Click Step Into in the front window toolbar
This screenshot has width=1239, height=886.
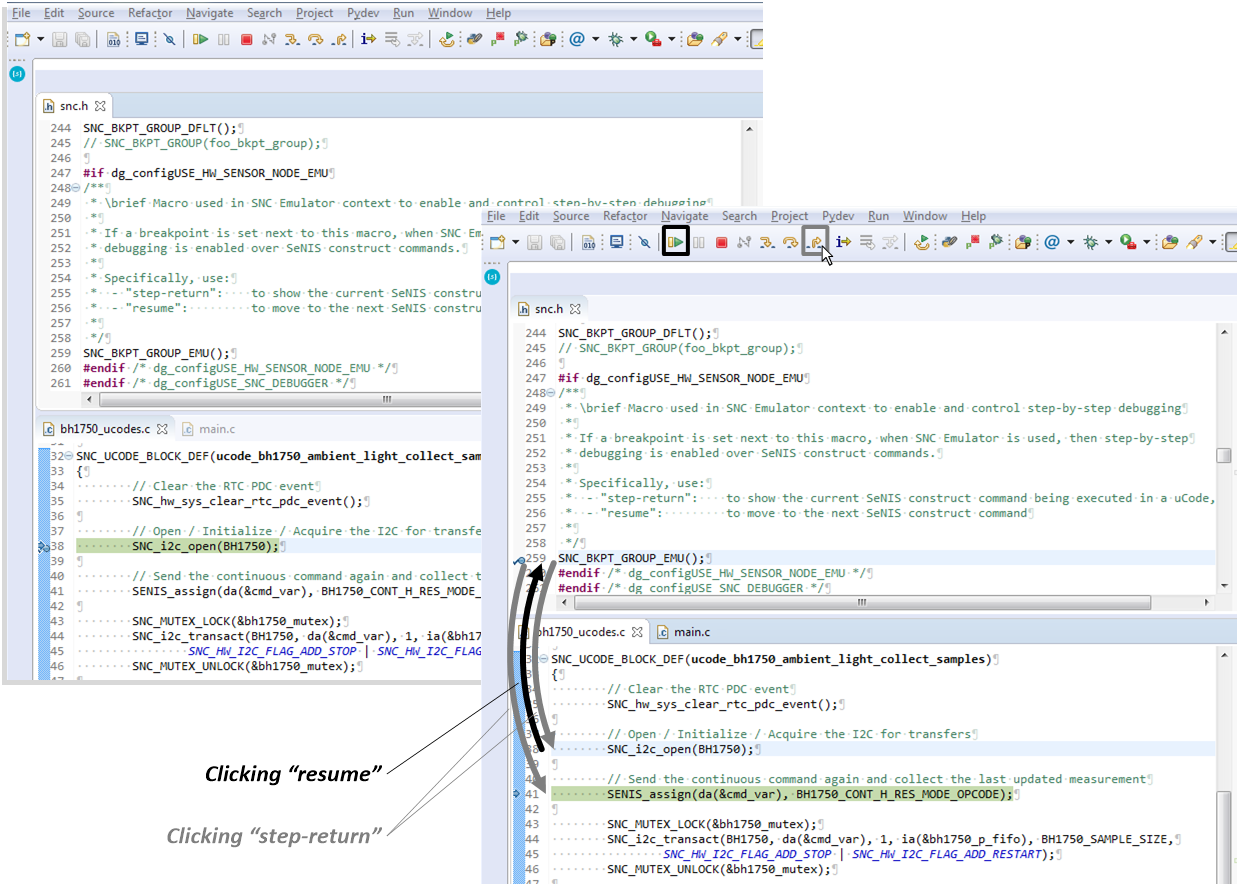pos(767,242)
